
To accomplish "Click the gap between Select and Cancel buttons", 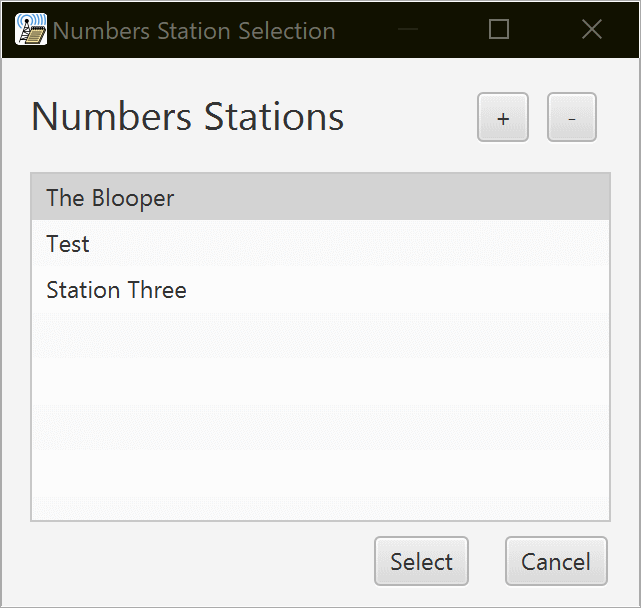I will tap(487, 562).
